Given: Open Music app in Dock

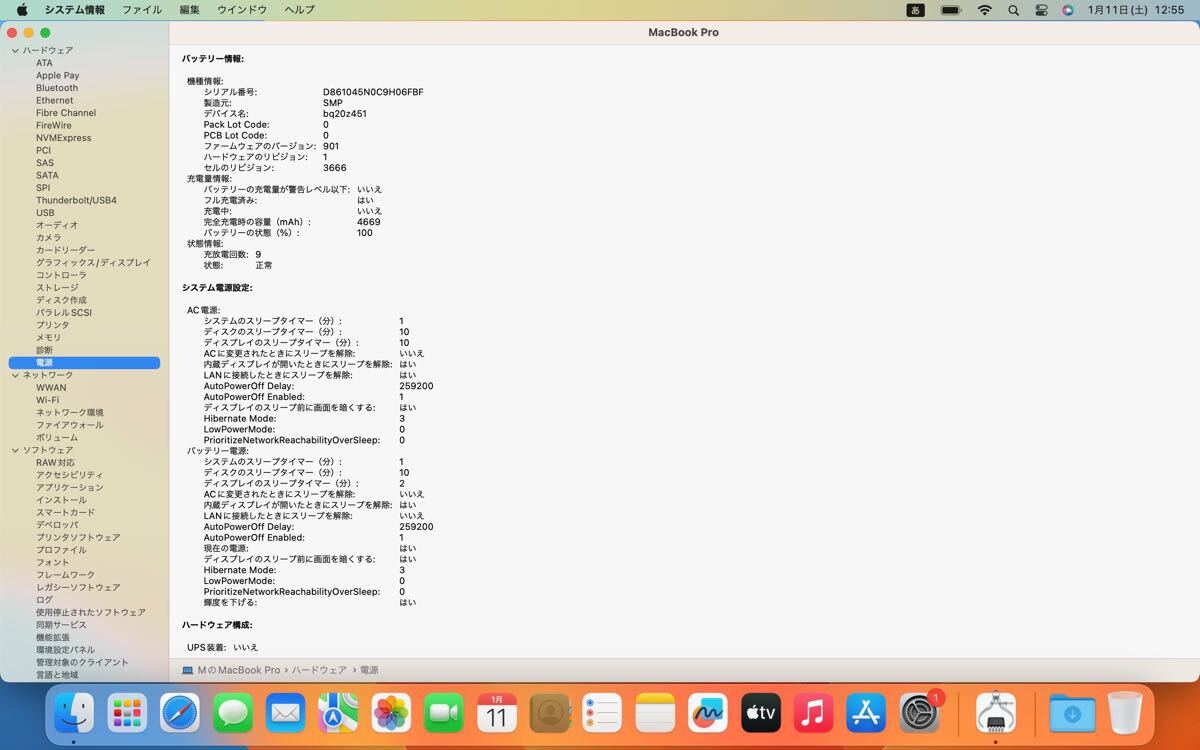Looking at the screenshot, I should pos(814,713).
